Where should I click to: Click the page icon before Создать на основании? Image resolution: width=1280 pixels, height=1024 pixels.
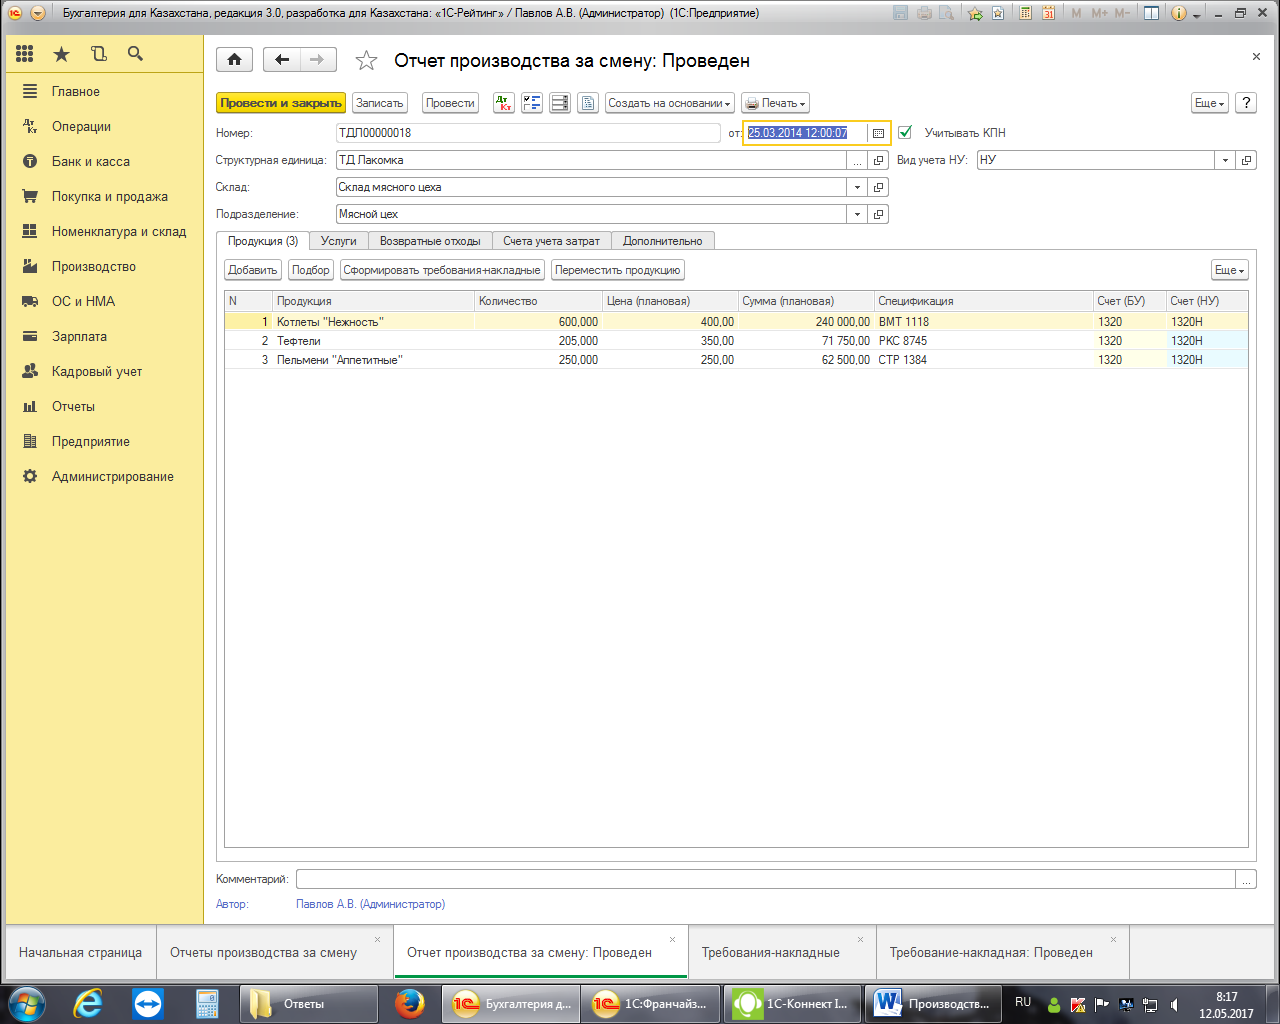588,103
